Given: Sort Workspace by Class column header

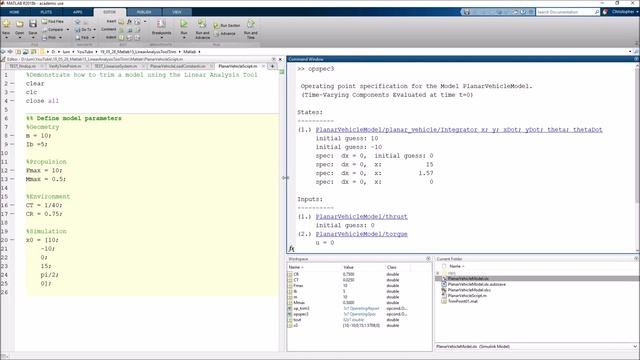Looking at the screenshot, I should pyautogui.click(x=391, y=267).
